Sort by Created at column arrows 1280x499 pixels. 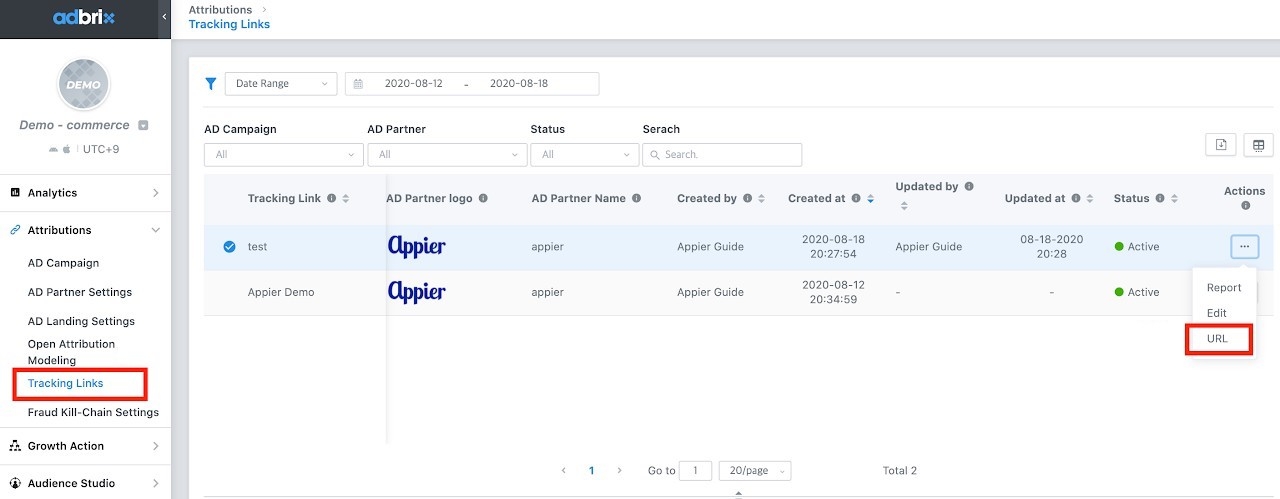click(x=870, y=199)
